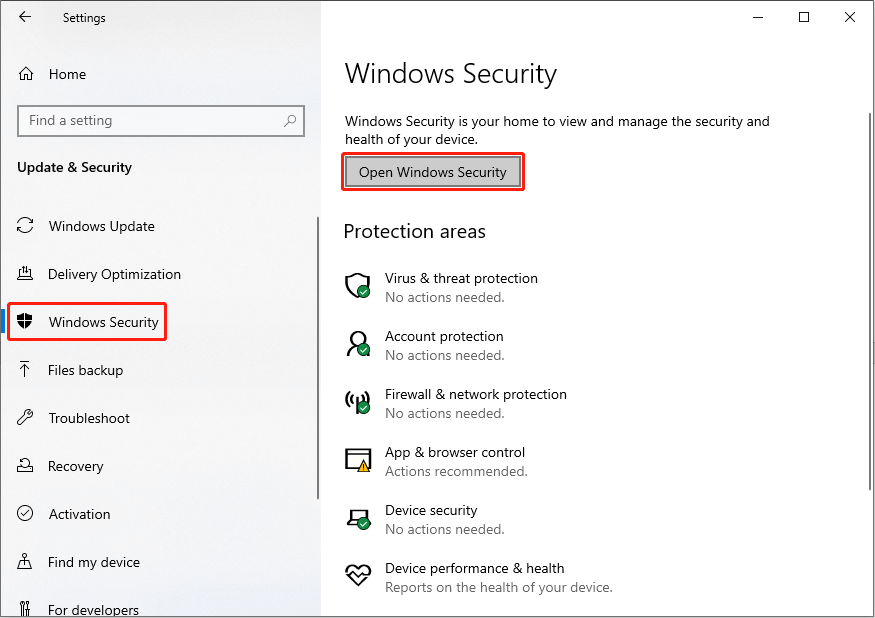
Task: Click the Home icon at the top
Action: point(24,73)
